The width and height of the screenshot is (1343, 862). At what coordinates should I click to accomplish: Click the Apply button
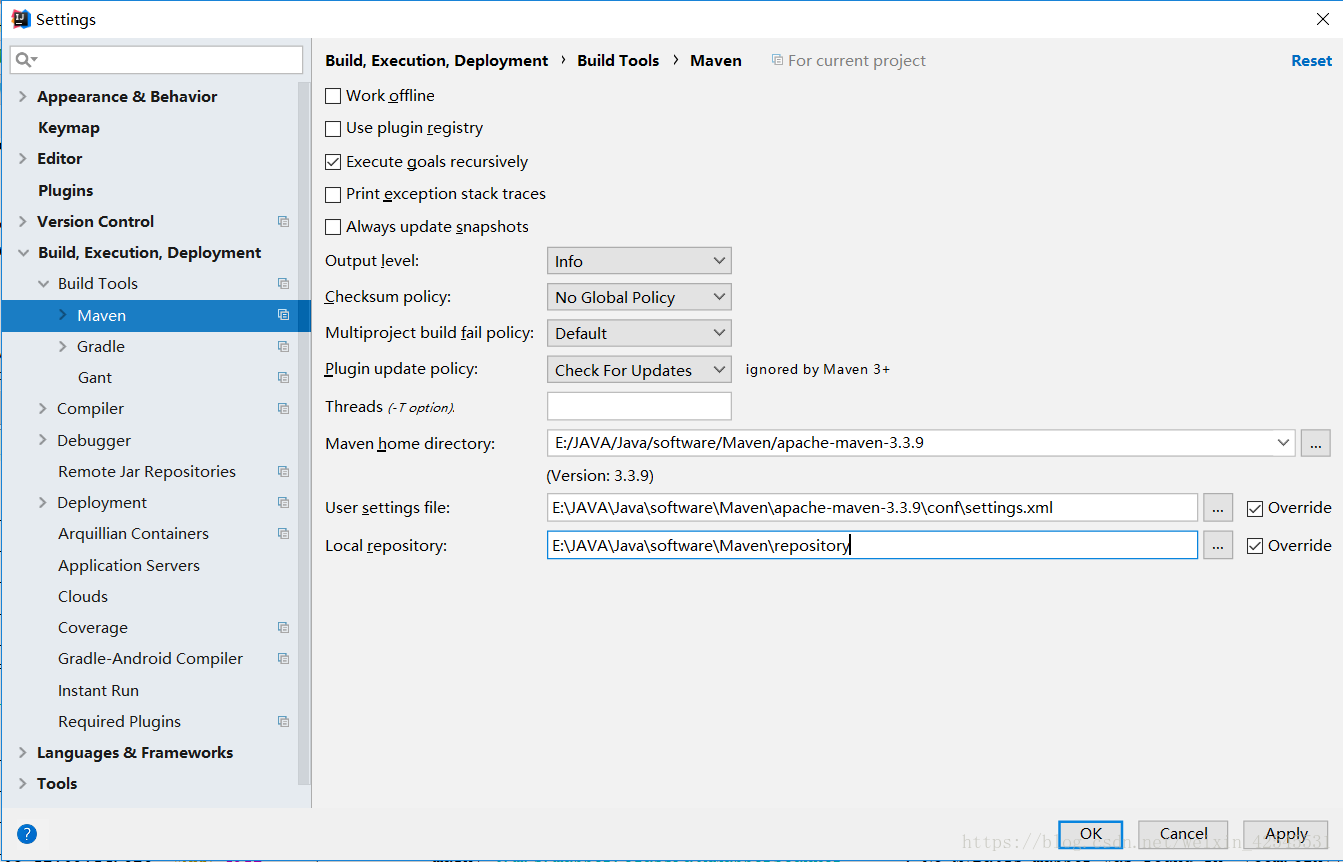(x=1286, y=834)
